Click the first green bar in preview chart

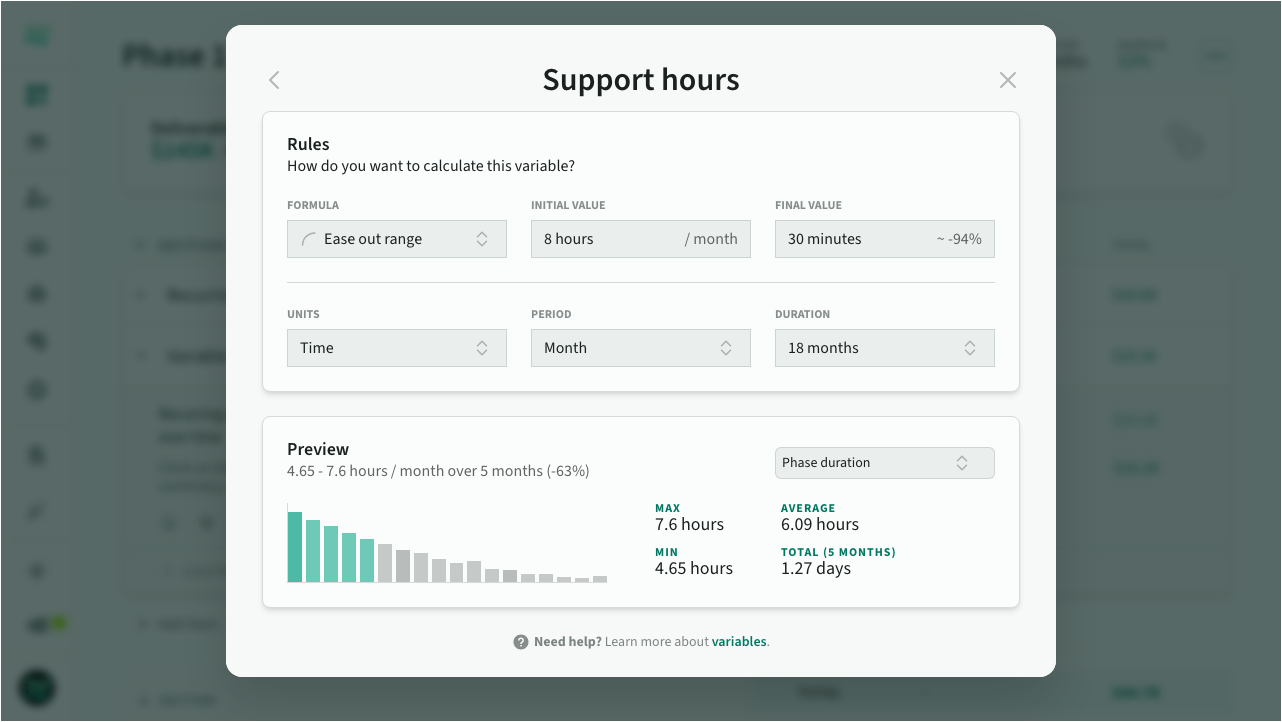(295, 547)
